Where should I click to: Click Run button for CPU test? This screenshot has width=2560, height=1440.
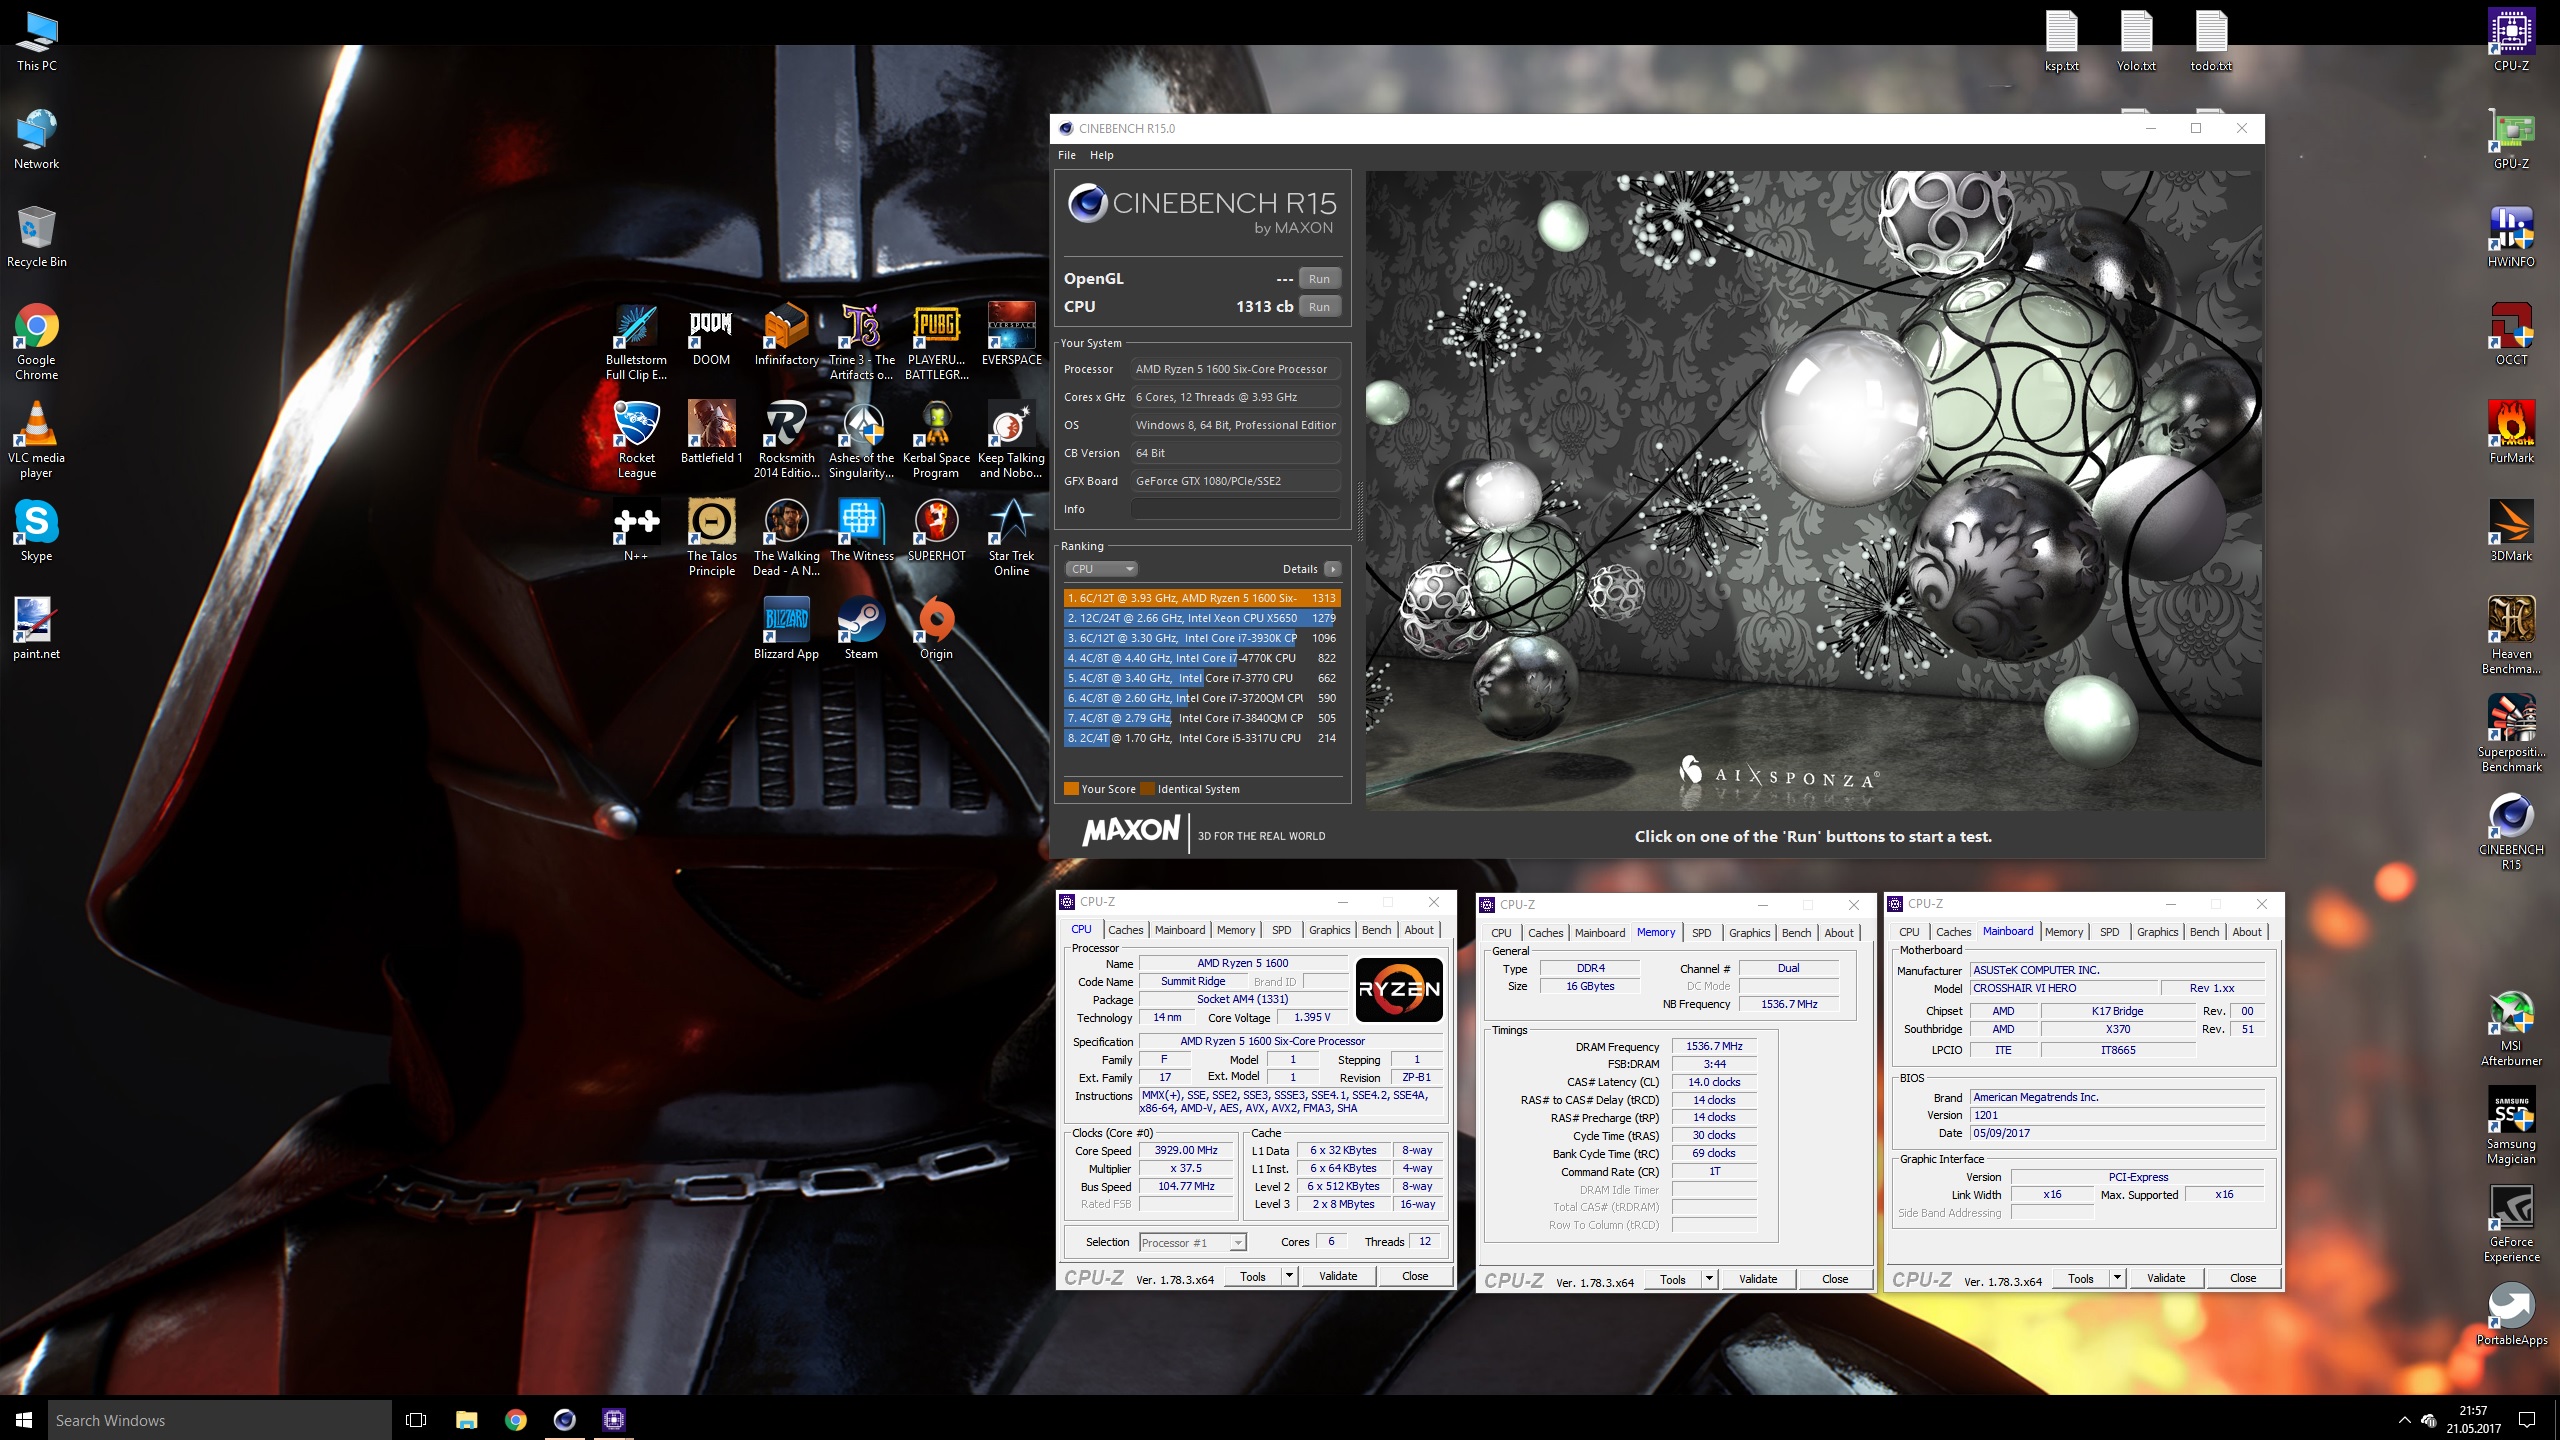[x=1319, y=307]
